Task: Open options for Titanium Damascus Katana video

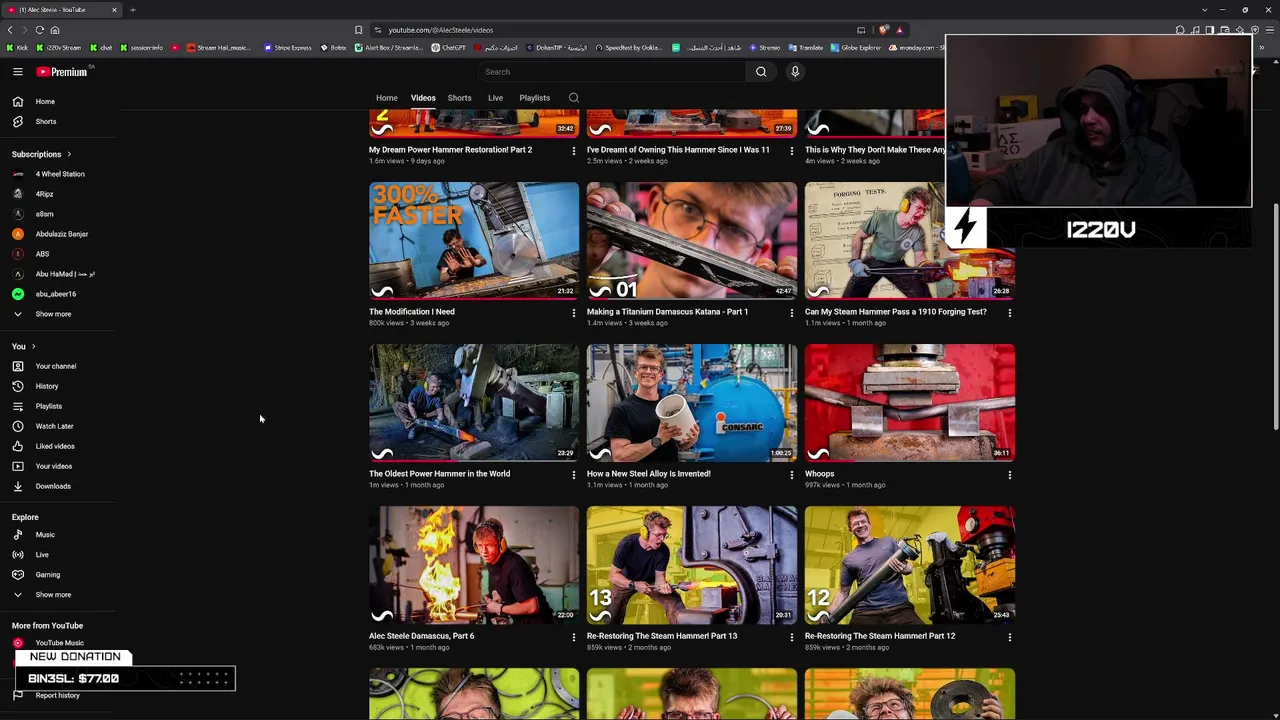Action: point(791,313)
